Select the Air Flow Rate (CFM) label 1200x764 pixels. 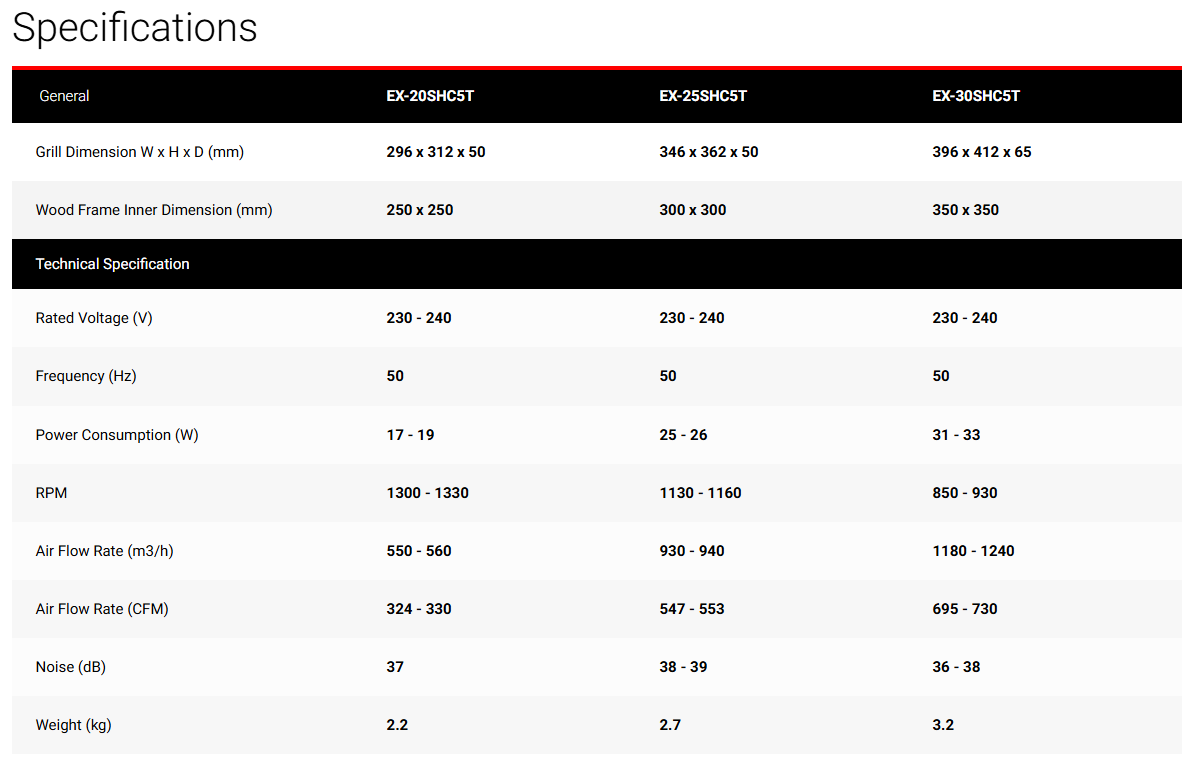pyautogui.click(x=102, y=609)
